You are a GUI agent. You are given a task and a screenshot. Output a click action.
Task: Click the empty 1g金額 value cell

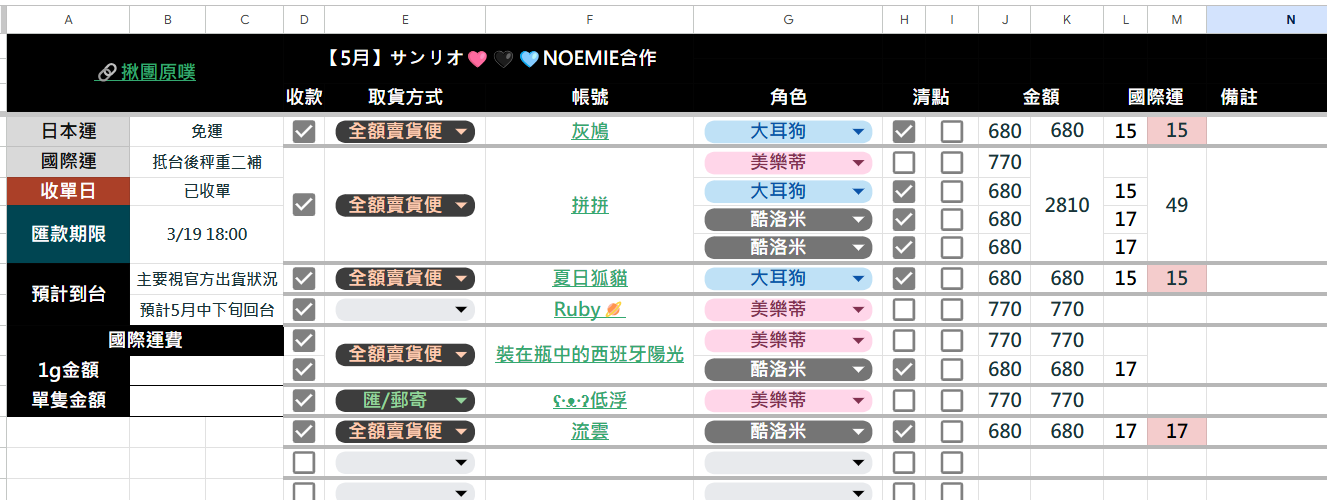207,370
